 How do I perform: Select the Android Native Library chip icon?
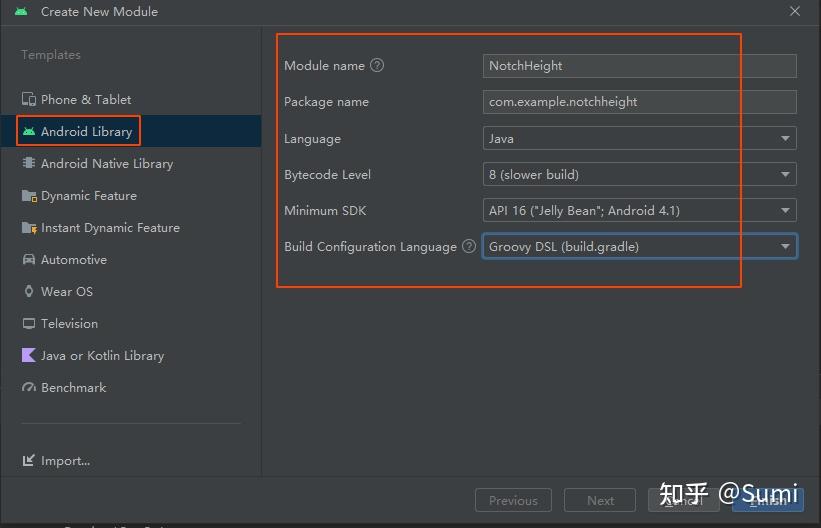pyautogui.click(x=29, y=163)
